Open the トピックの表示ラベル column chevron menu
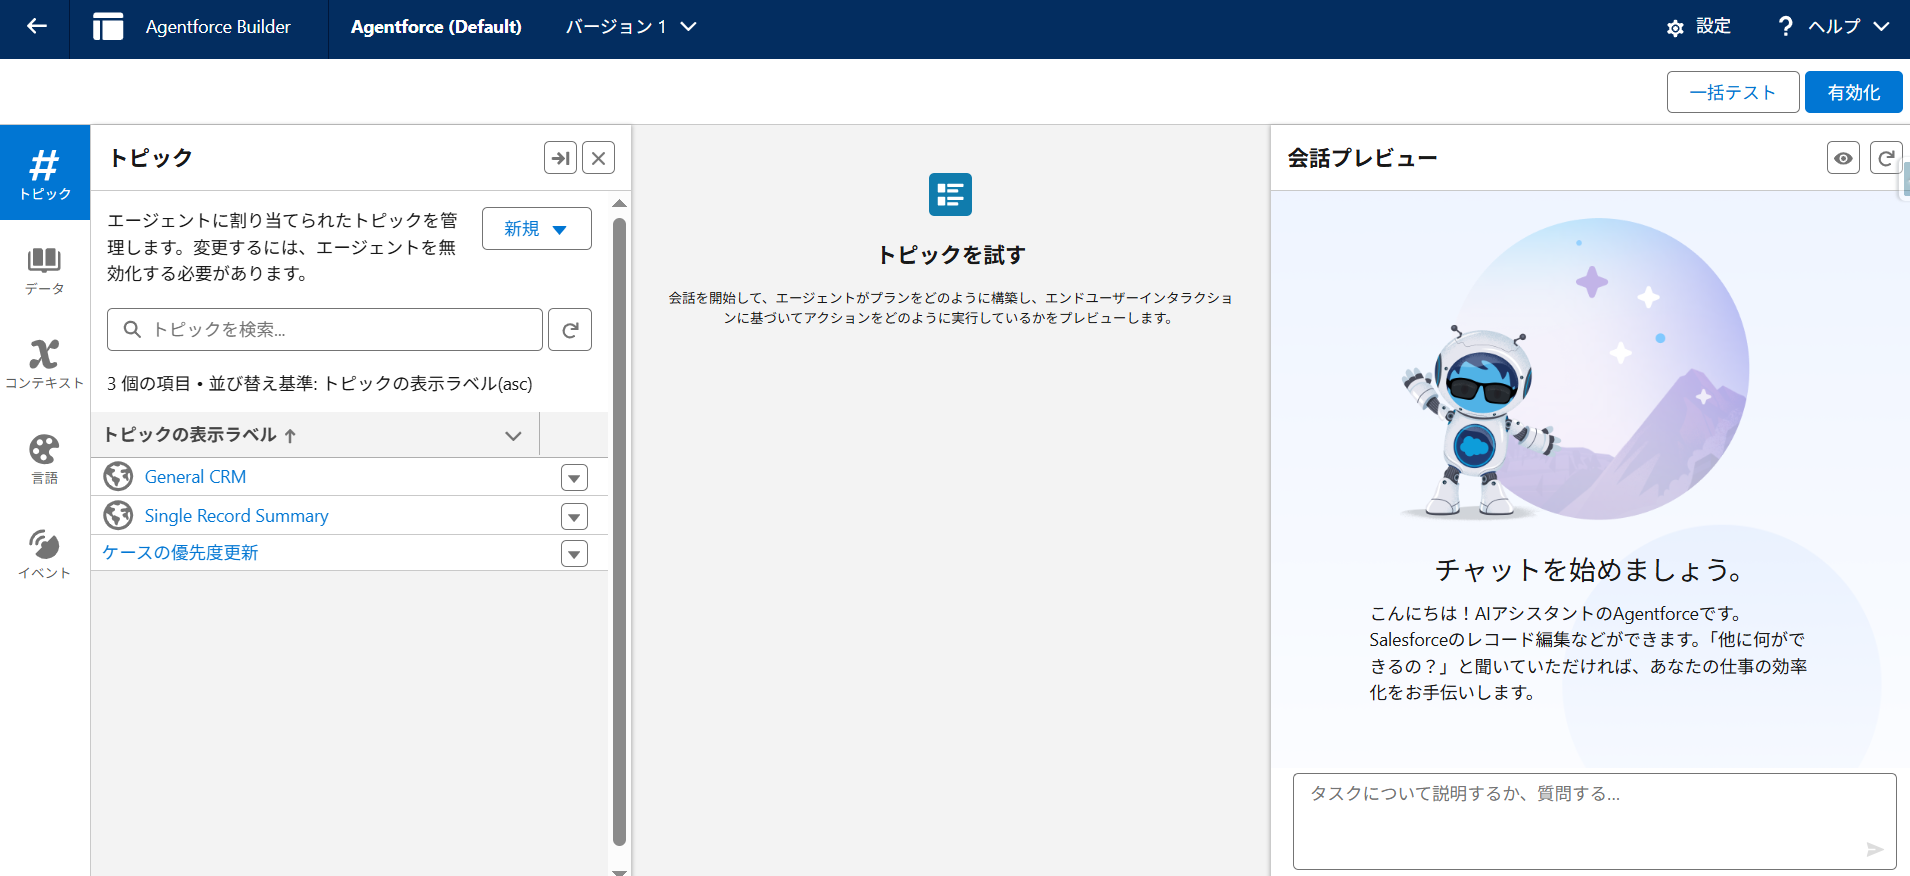The height and width of the screenshot is (876, 1910). [514, 436]
